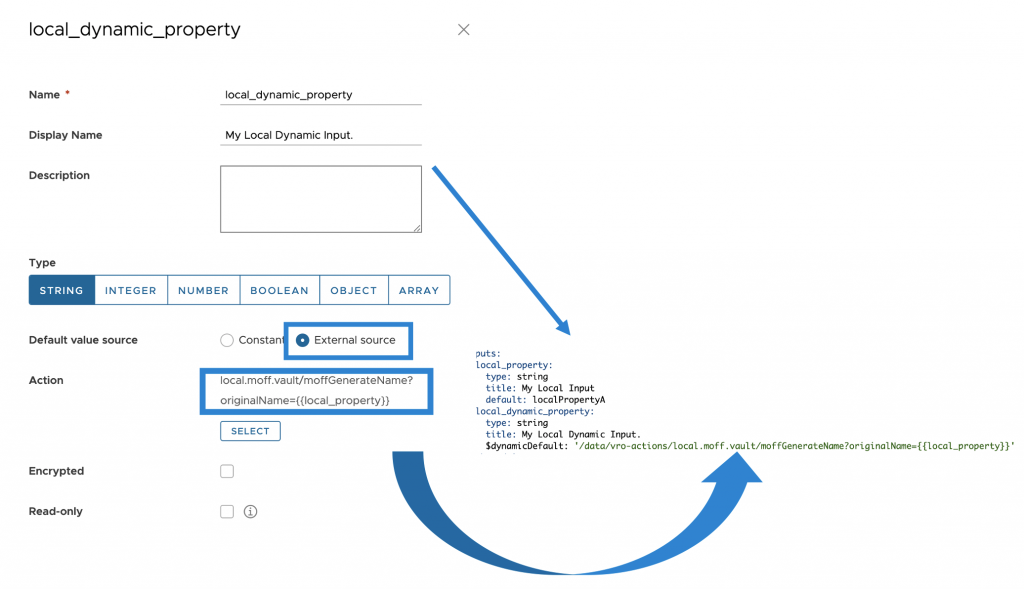Tick the Encrypted checkbox
The height and width of the screenshot is (589, 1024).
coord(227,471)
